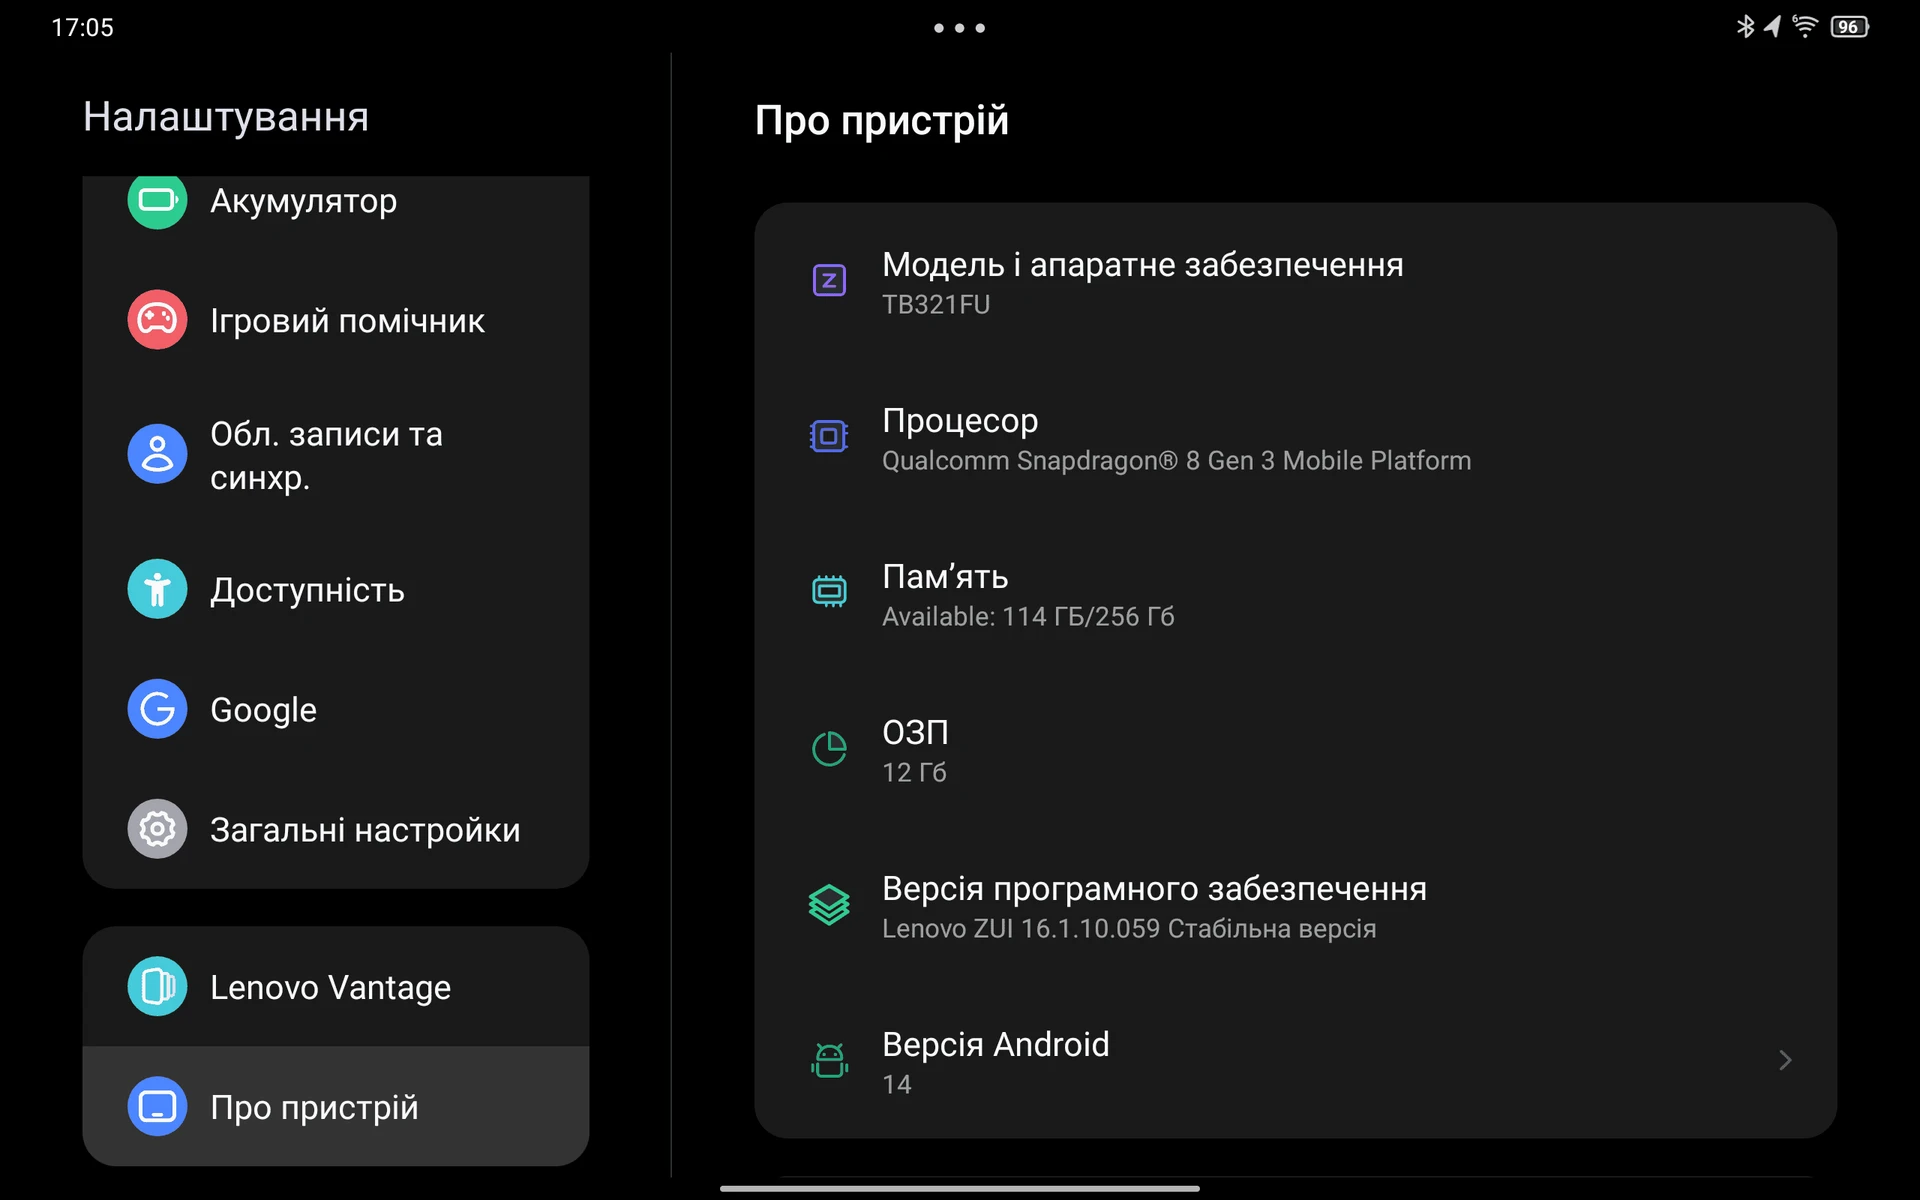Tap the green Акумулятор battery icon
Viewport: 1920px width, 1200px height.
(x=157, y=201)
